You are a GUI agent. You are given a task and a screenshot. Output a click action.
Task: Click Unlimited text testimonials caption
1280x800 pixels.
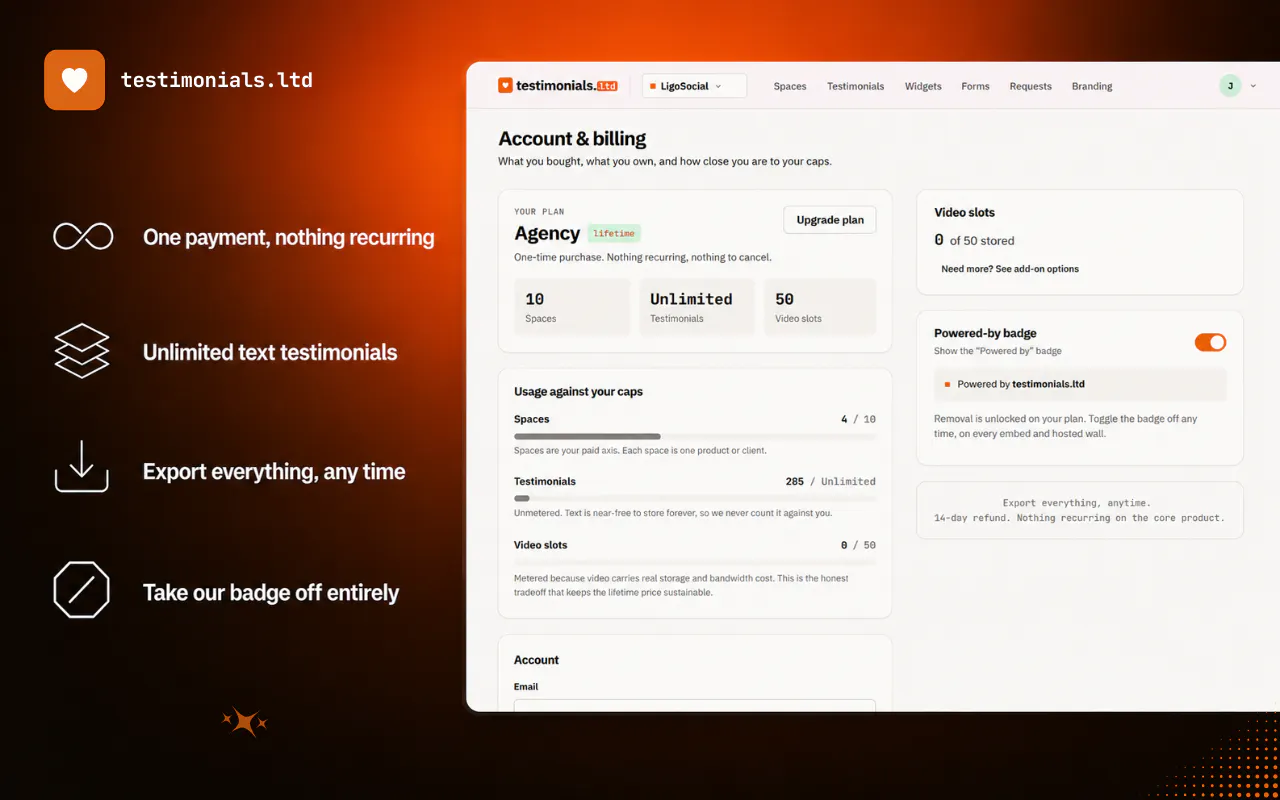[x=270, y=352]
